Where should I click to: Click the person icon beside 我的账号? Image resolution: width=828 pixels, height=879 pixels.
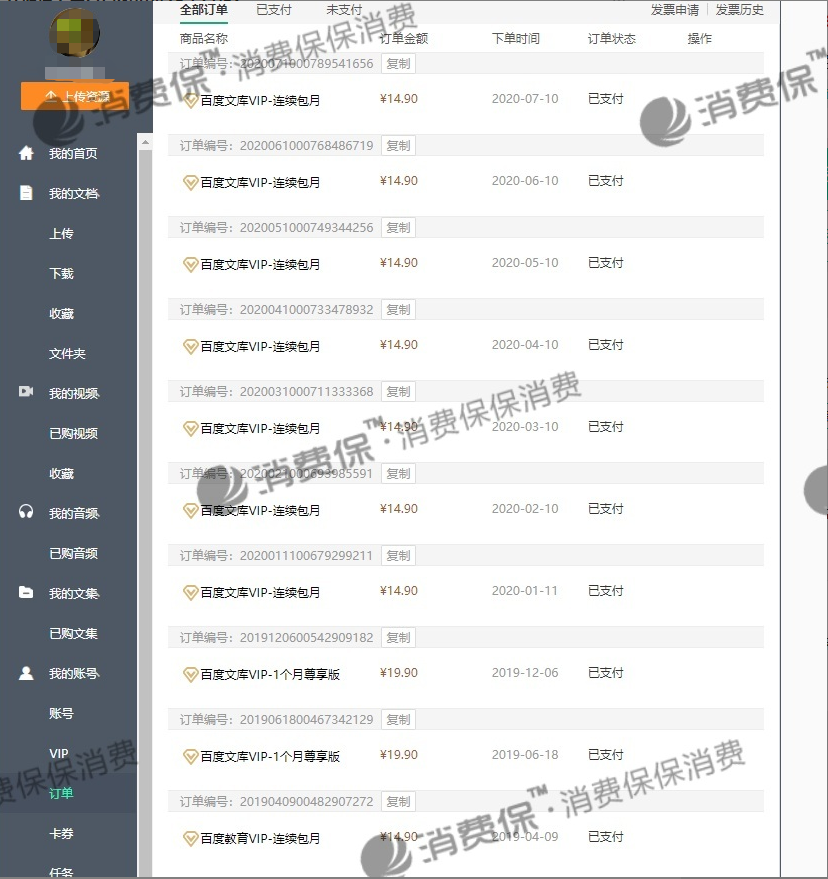point(26,673)
